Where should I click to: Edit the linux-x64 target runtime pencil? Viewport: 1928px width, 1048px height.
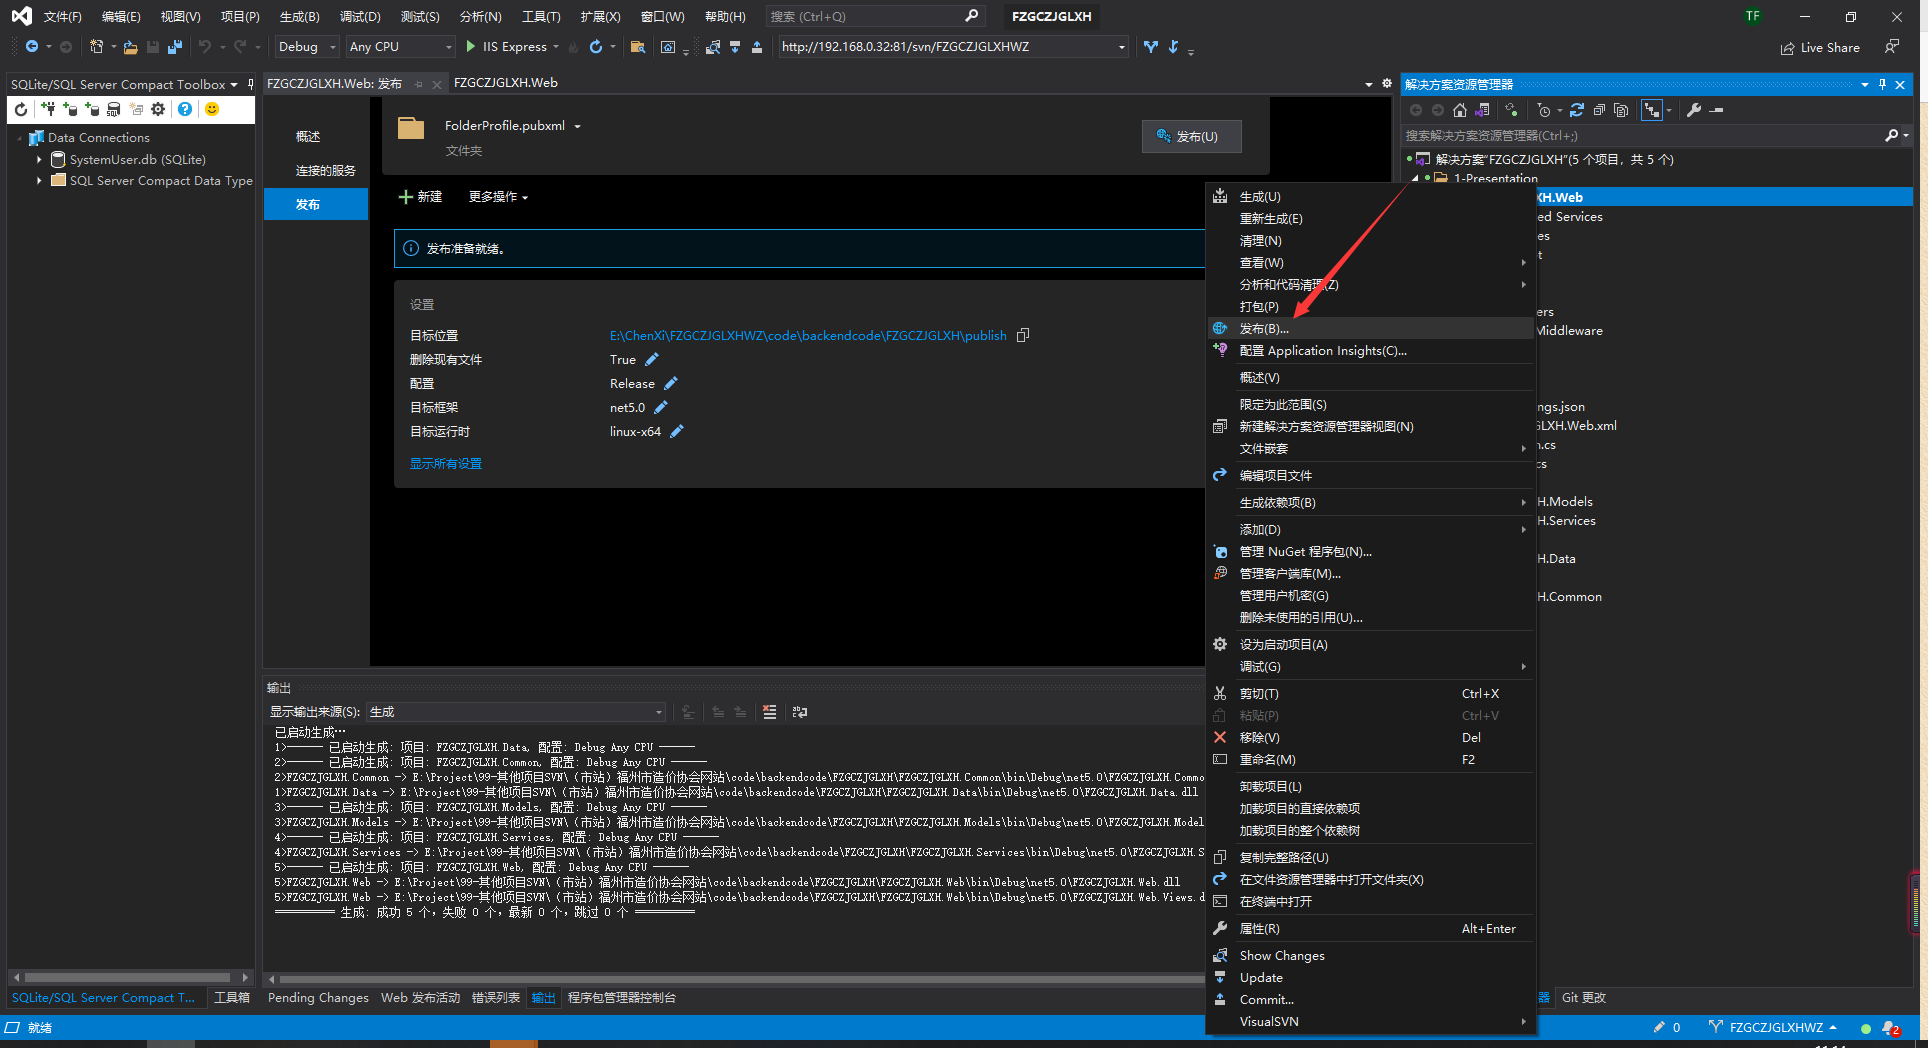click(x=677, y=431)
